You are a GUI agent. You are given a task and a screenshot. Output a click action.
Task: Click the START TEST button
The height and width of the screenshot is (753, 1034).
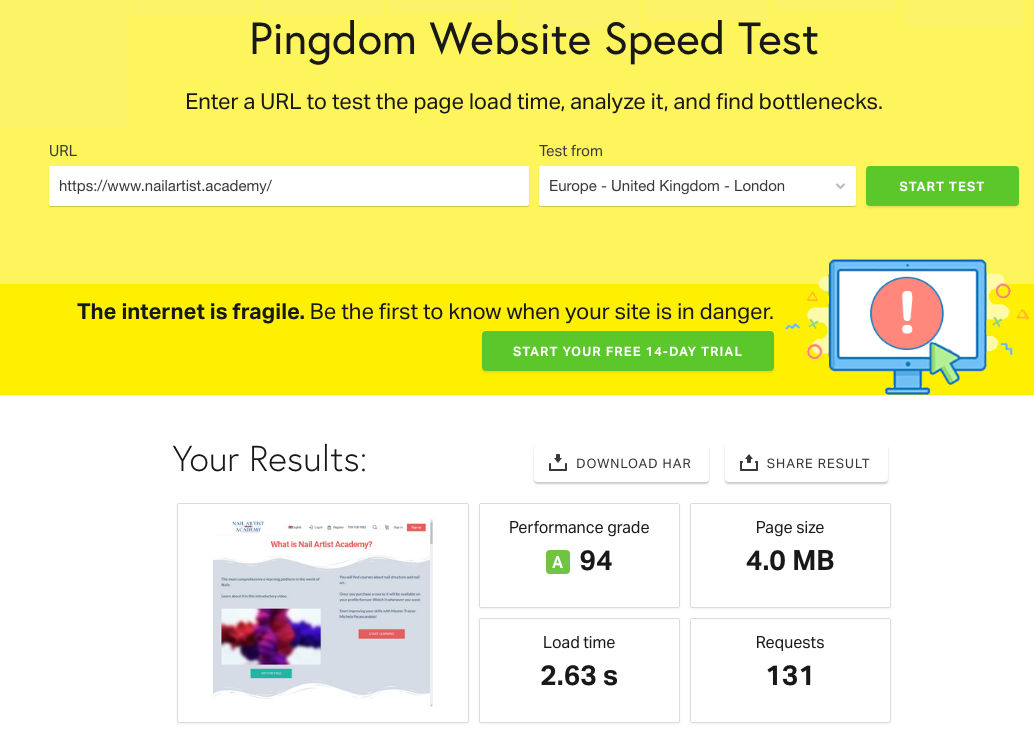941,186
